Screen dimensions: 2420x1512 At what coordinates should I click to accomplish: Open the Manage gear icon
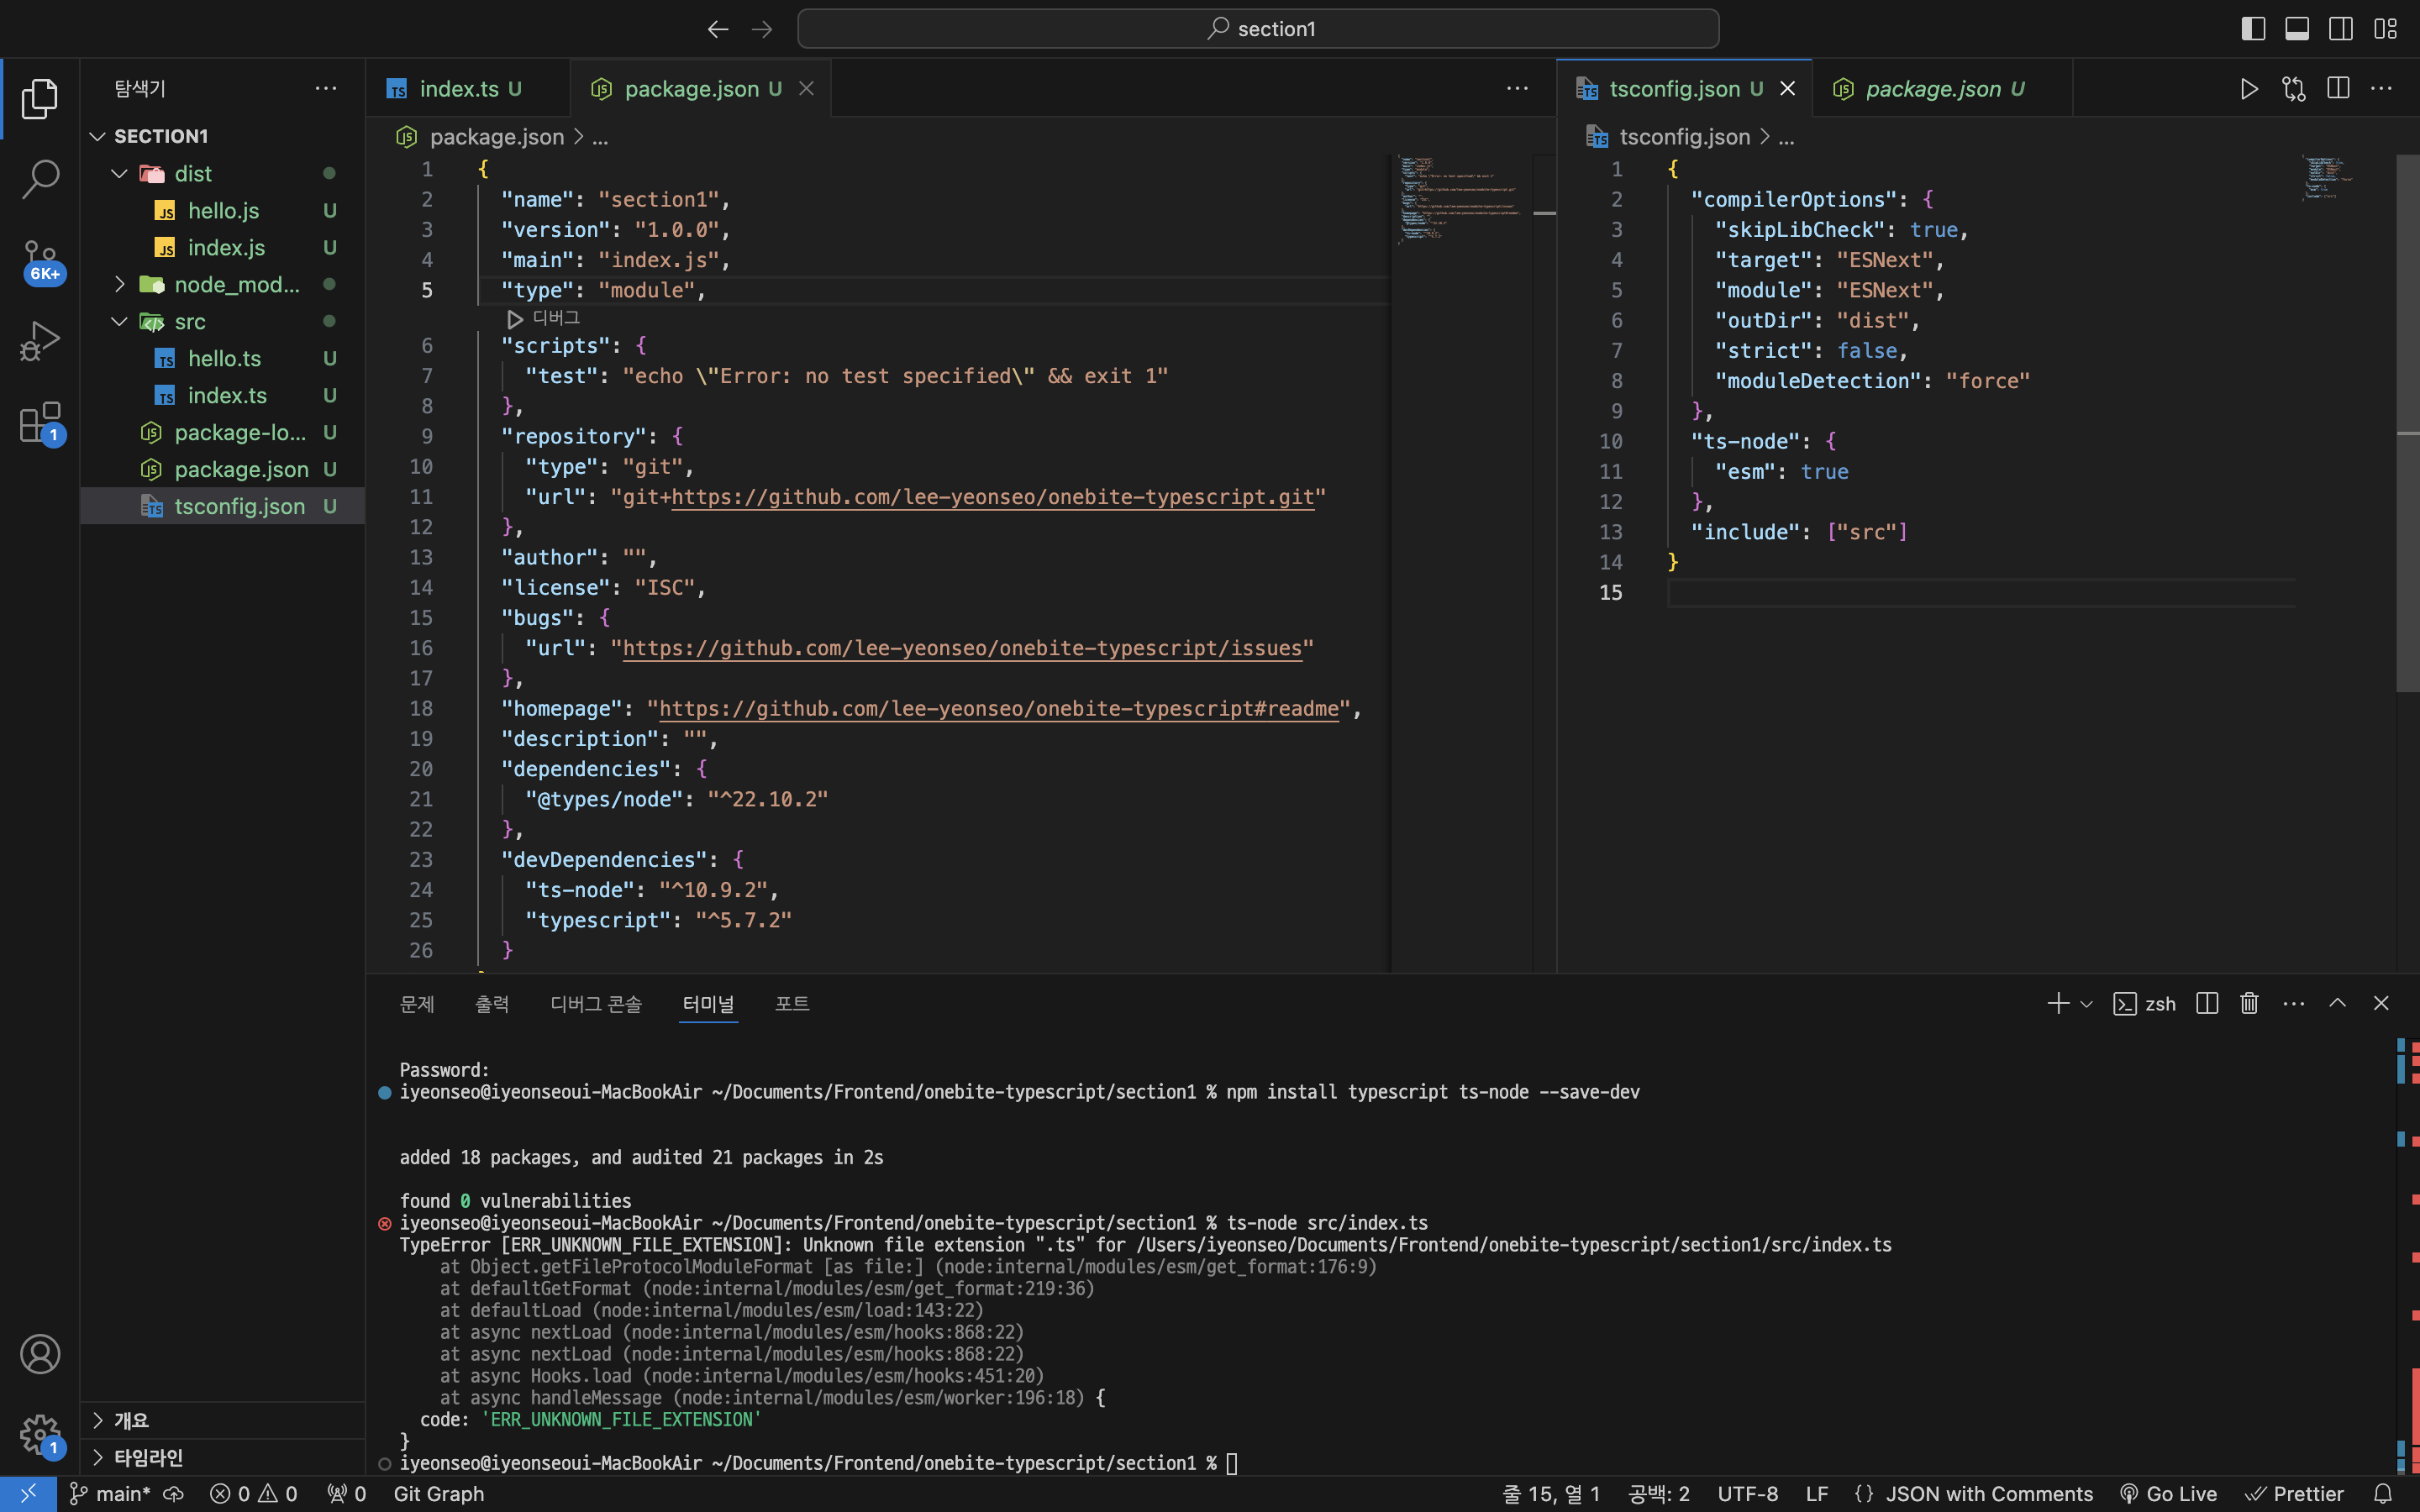(x=40, y=1436)
